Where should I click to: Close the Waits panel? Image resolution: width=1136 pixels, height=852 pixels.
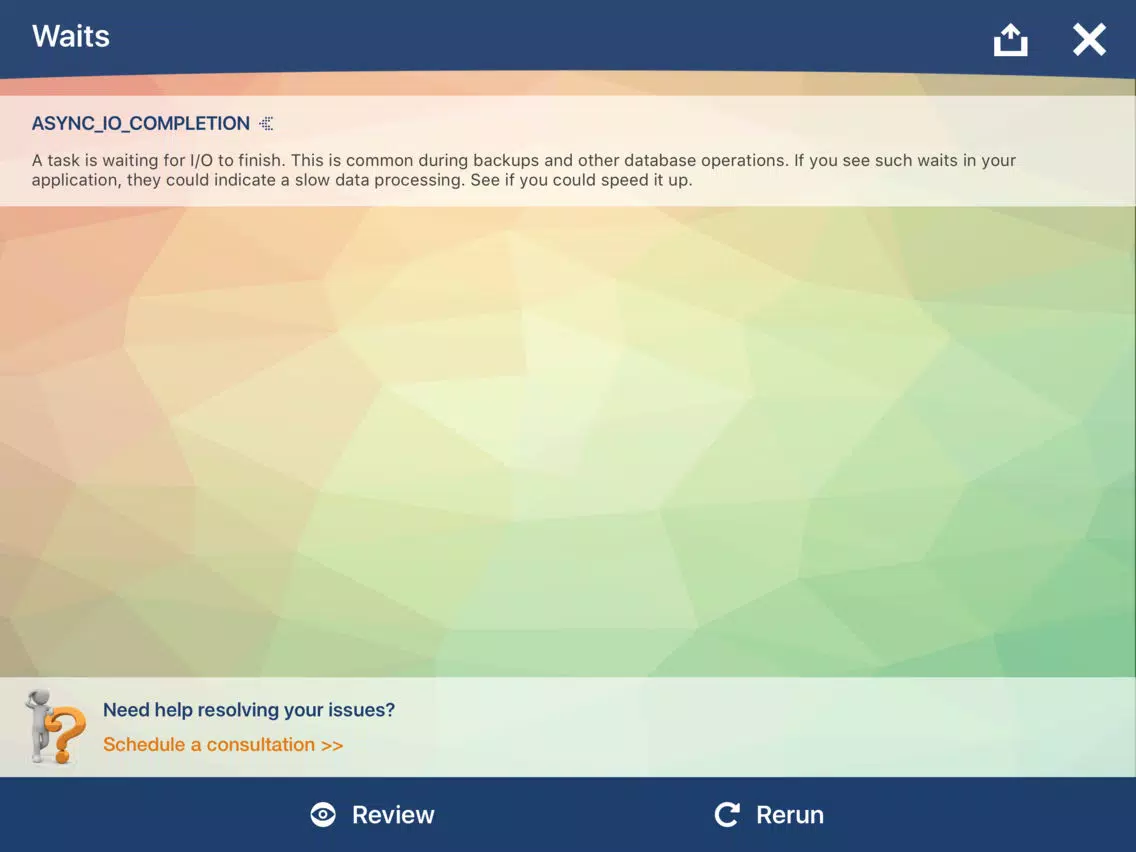click(x=1089, y=39)
